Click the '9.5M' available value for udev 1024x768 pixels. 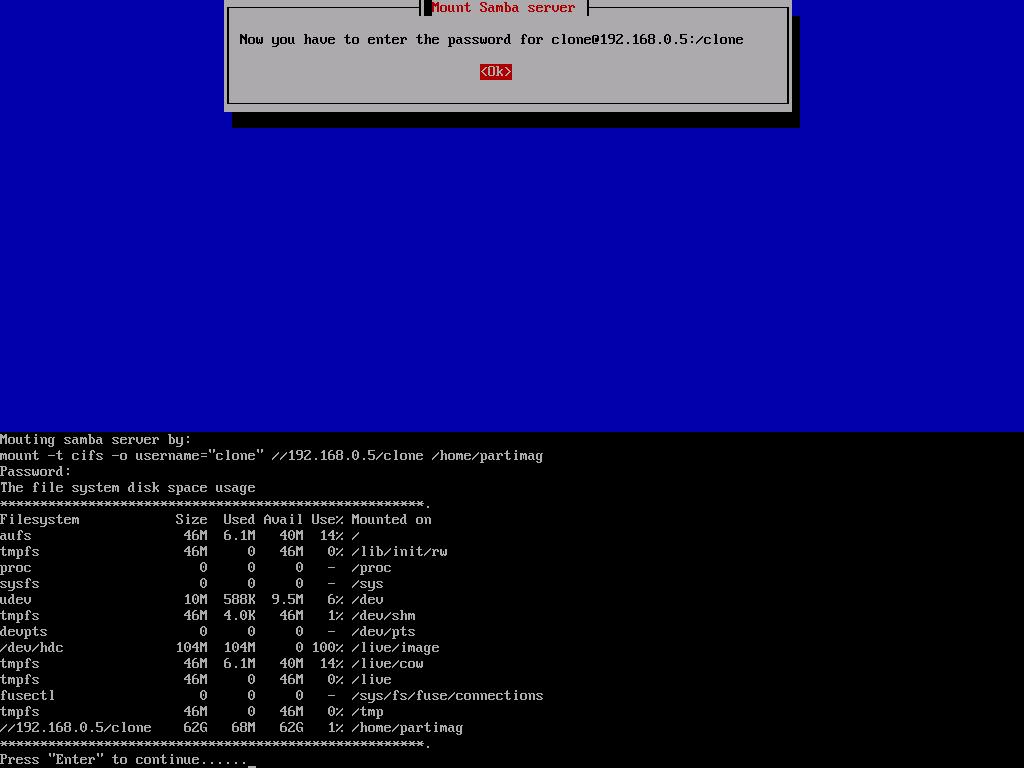point(287,600)
